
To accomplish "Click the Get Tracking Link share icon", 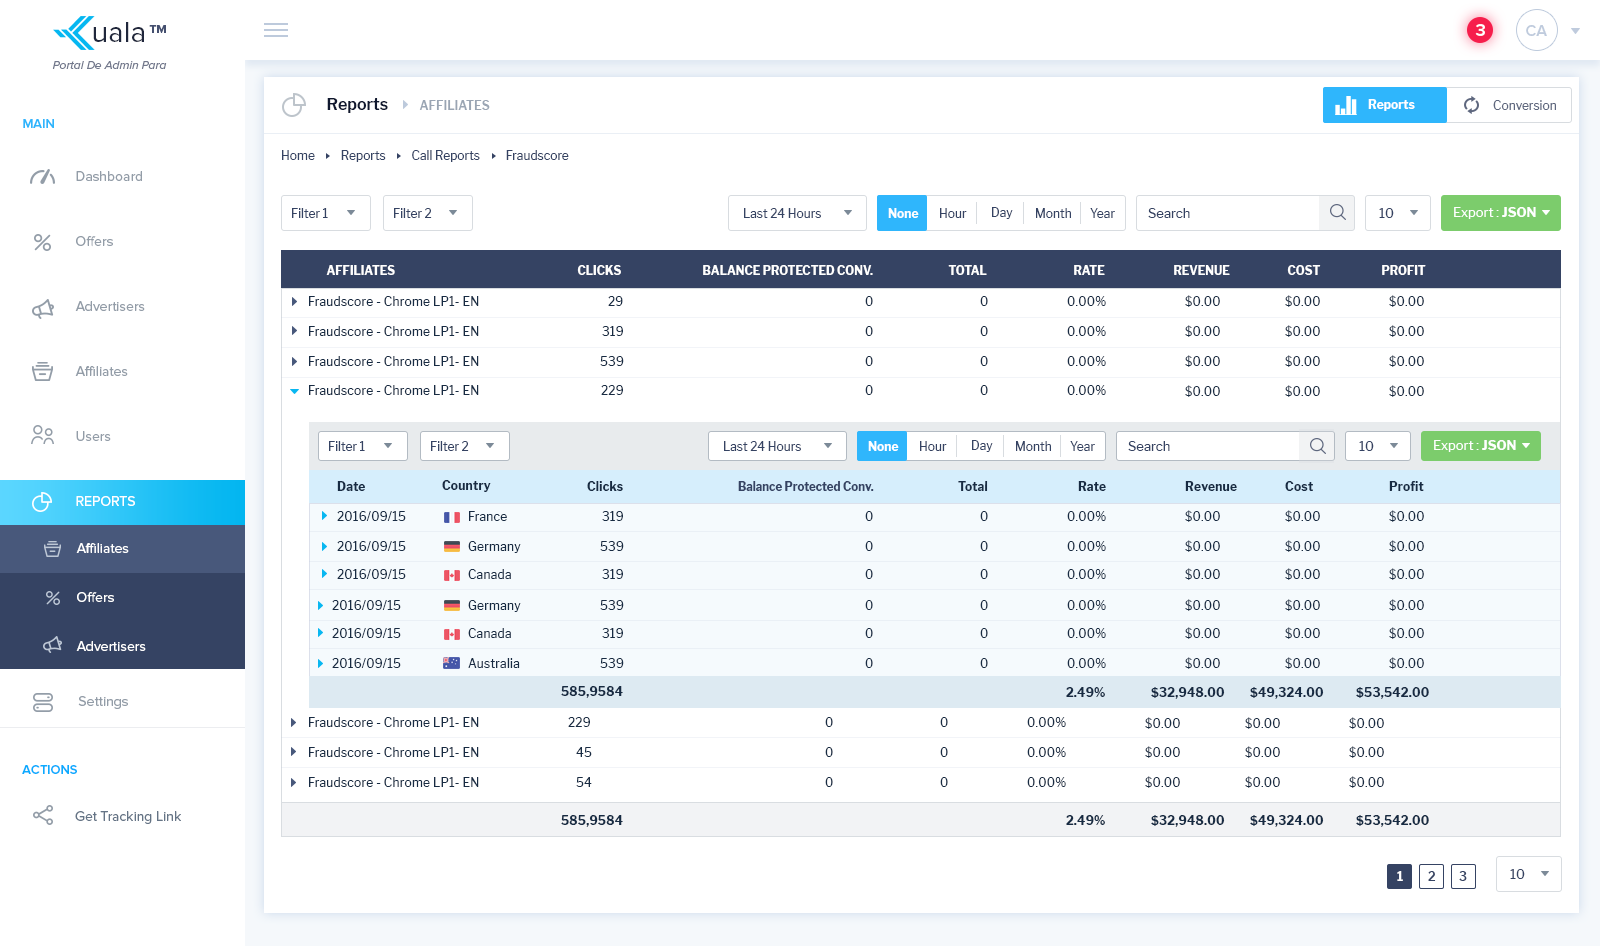I will 43,816.
